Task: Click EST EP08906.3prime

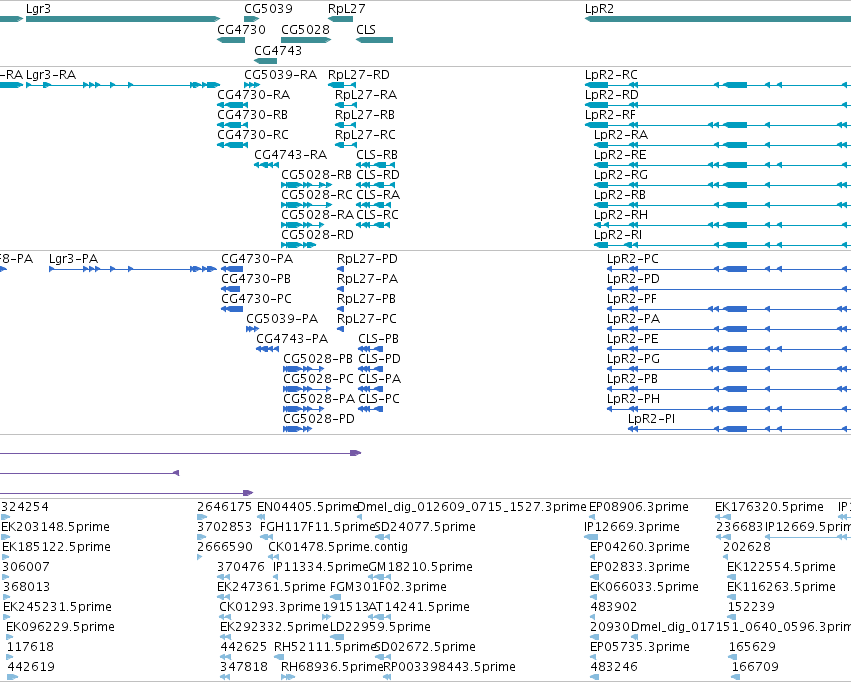Action: pyautogui.click(x=639, y=507)
